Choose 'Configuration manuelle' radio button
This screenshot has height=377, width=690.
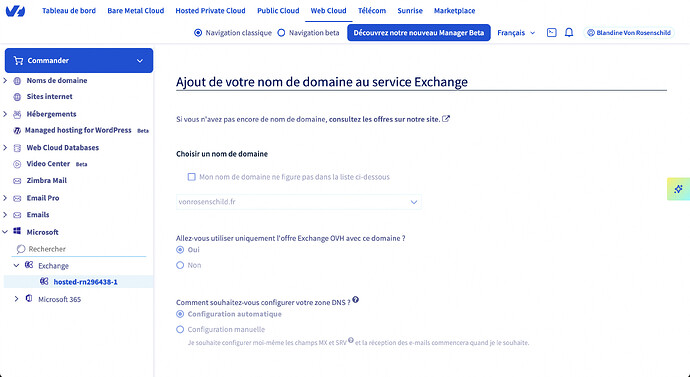[x=180, y=329]
